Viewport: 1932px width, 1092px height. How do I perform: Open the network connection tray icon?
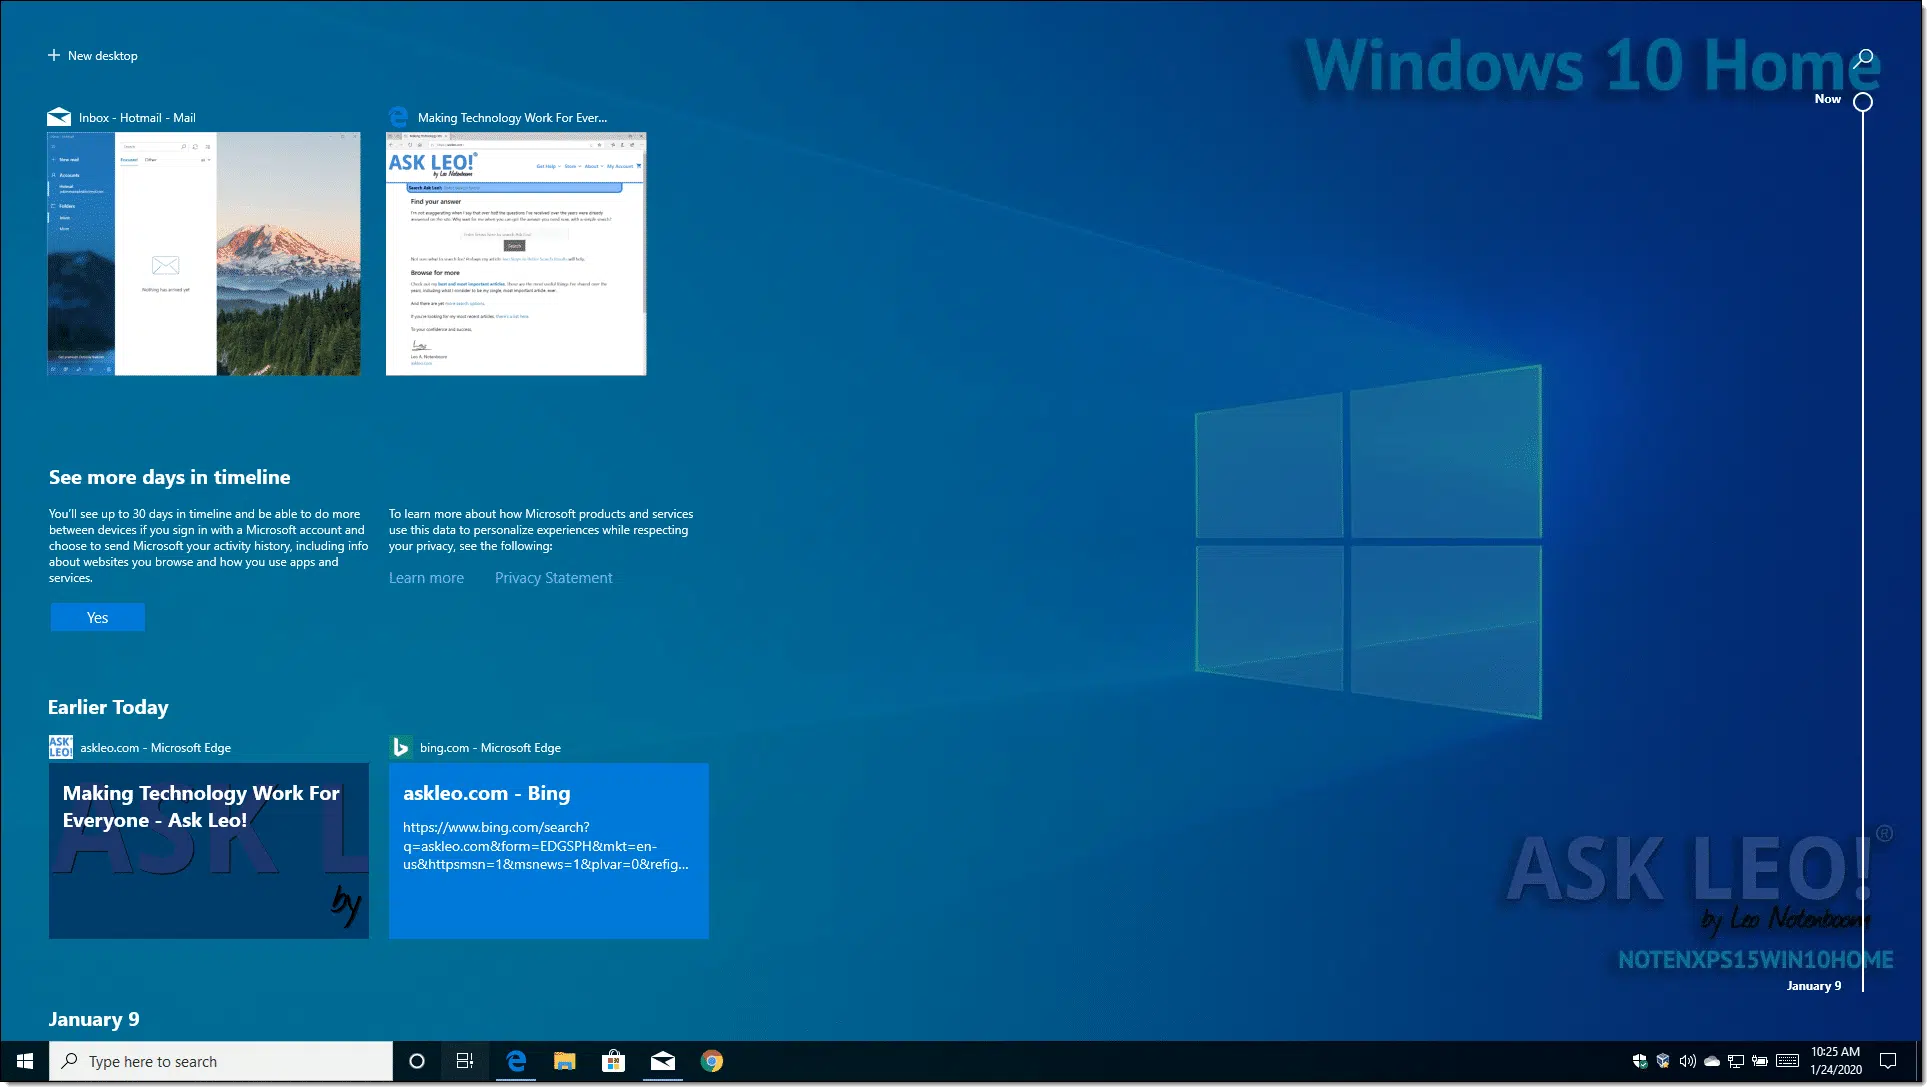tap(1736, 1061)
